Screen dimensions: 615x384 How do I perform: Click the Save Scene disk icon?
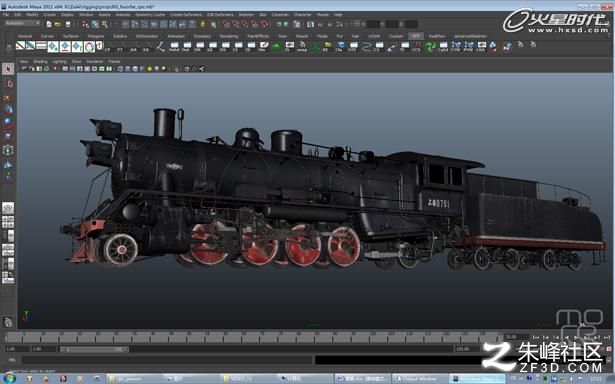(x=67, y=24)
